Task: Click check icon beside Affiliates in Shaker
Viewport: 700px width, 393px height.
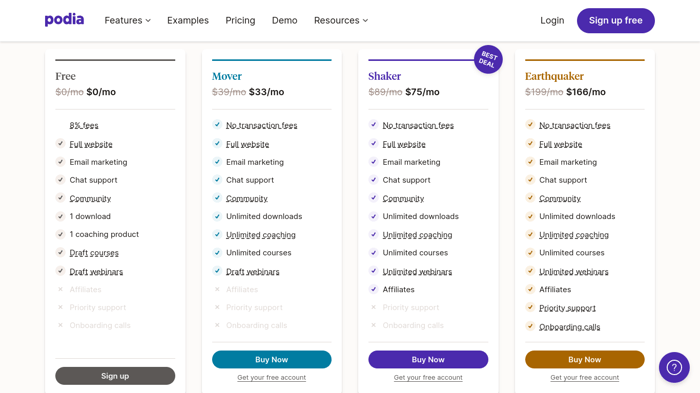Action: (x=374, y=289)
